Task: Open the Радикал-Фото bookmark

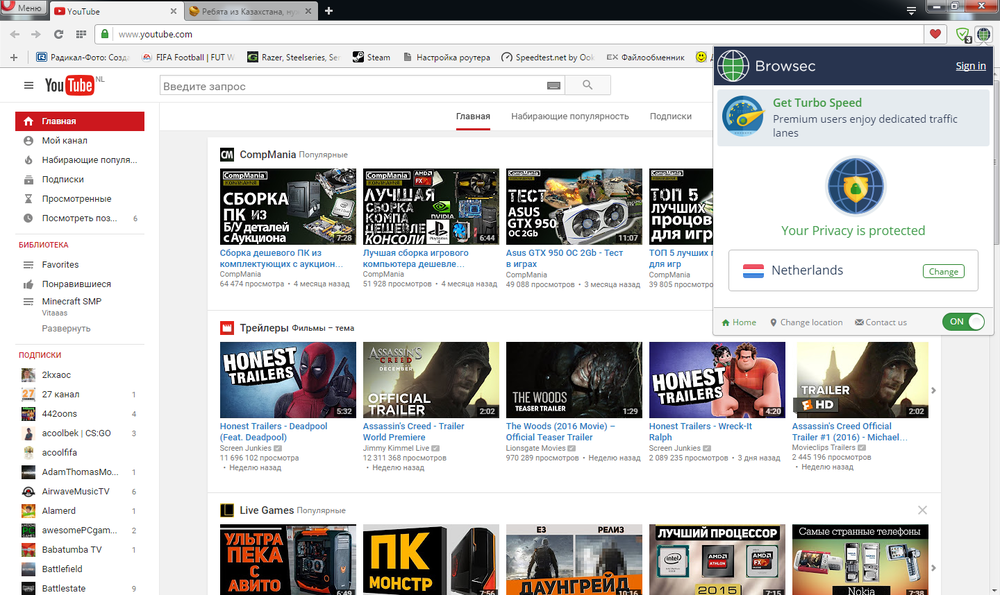Action: pos(83,57)
